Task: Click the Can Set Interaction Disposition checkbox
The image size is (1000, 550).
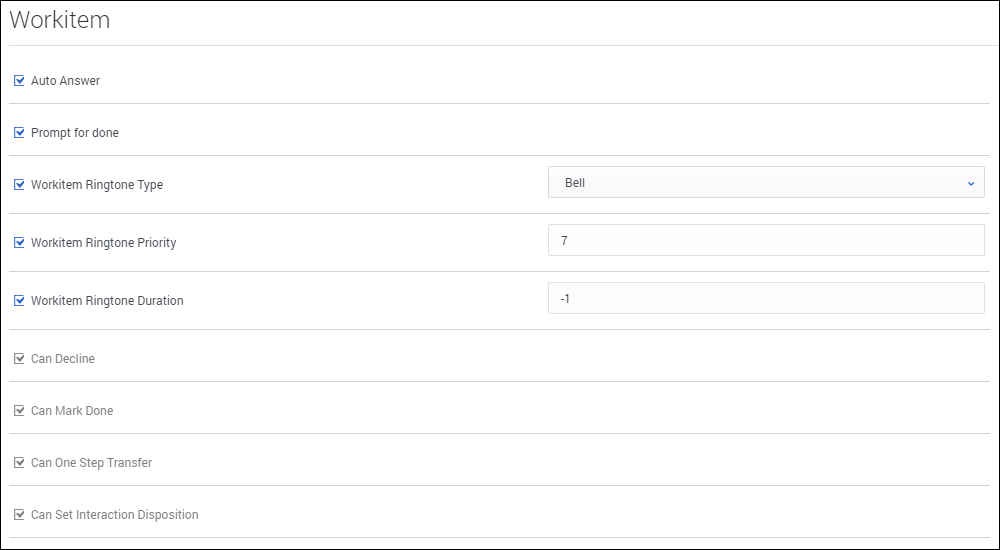Action: [x=19, y=515]
